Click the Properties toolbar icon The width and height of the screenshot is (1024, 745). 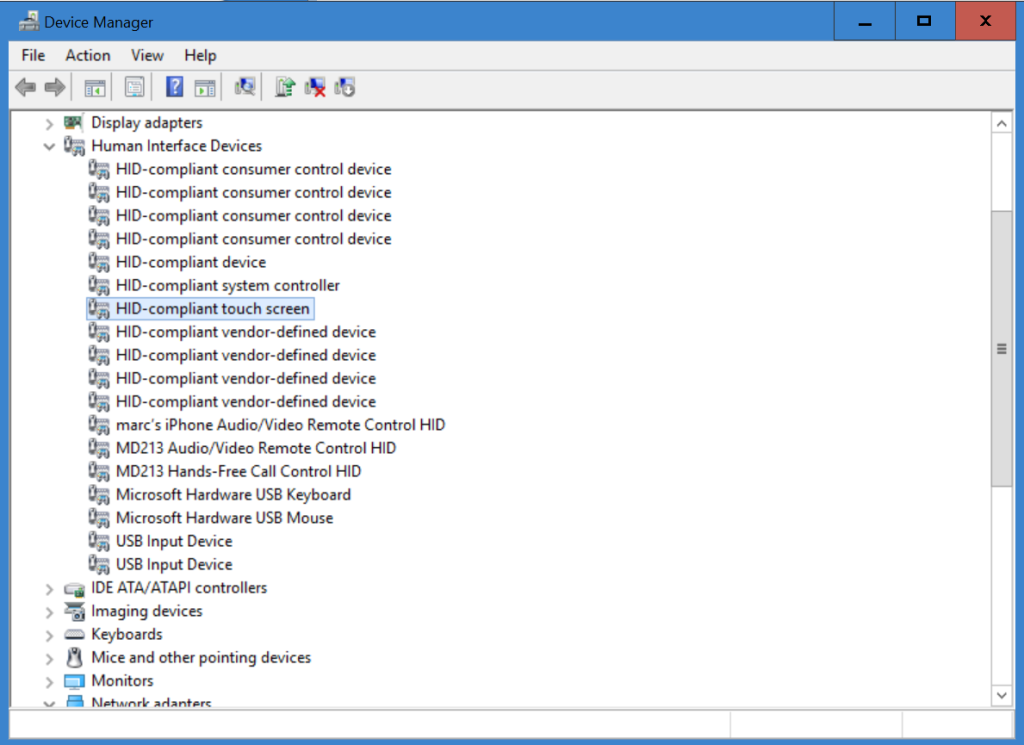click(x=134, y=88)
